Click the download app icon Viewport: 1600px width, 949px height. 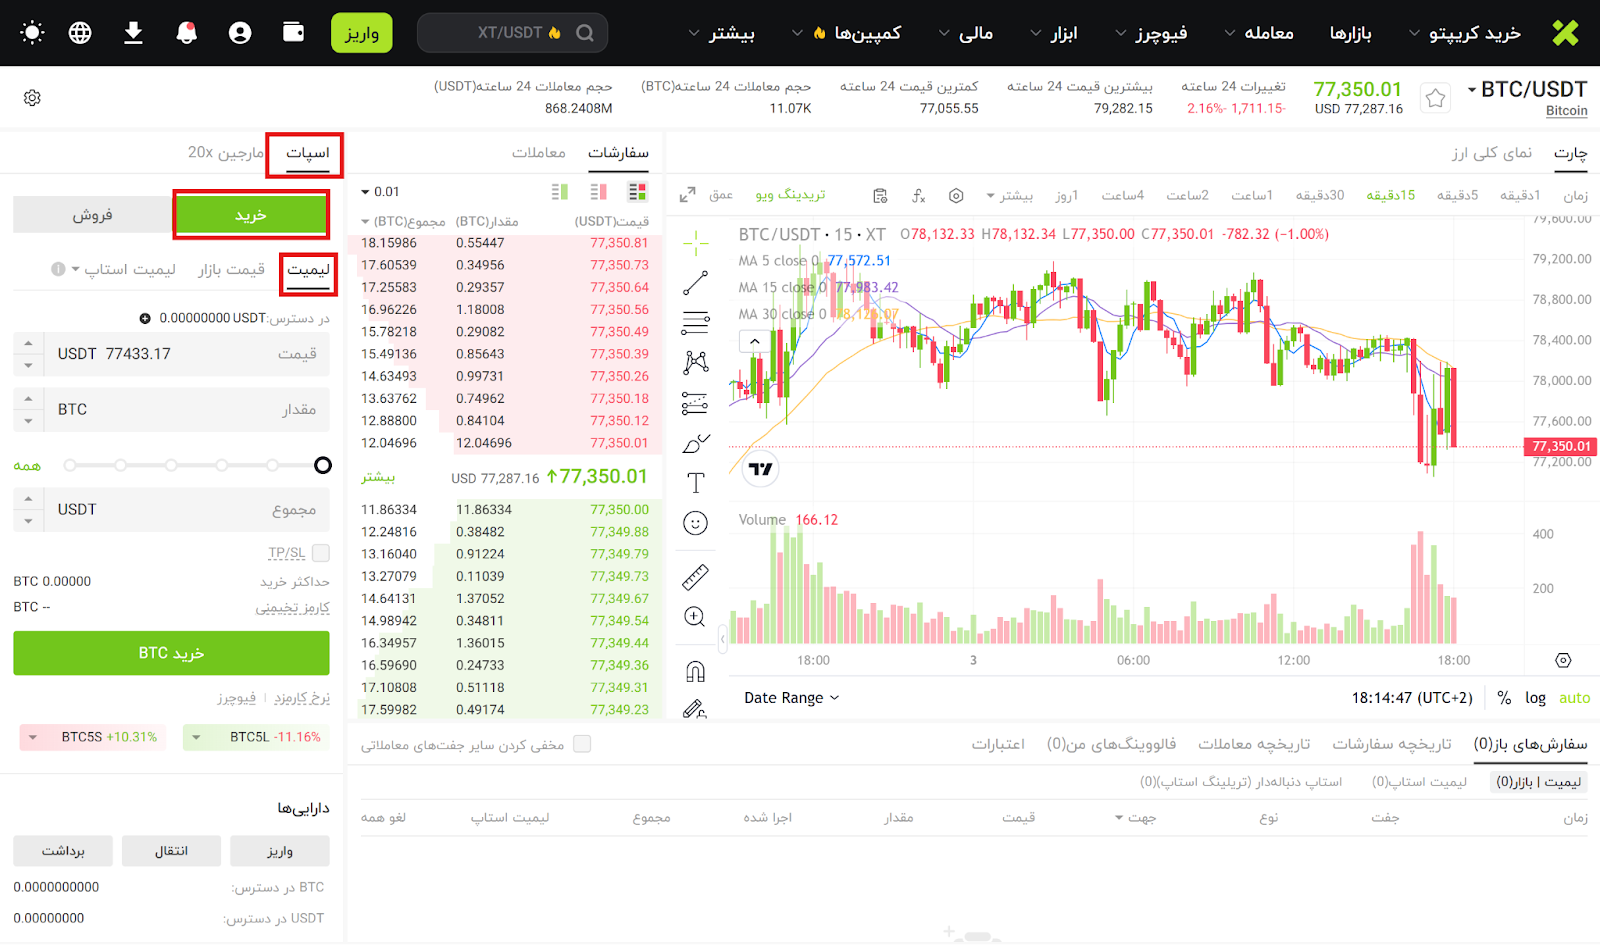[x=133, y=33]
